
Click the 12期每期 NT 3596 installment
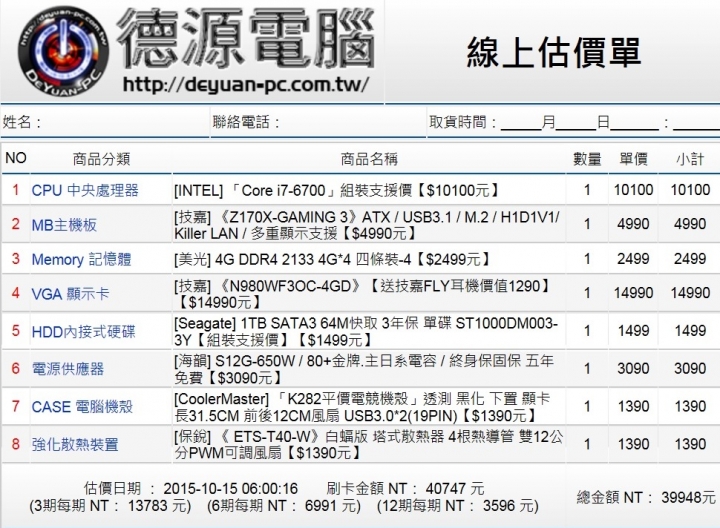point(457,506)
